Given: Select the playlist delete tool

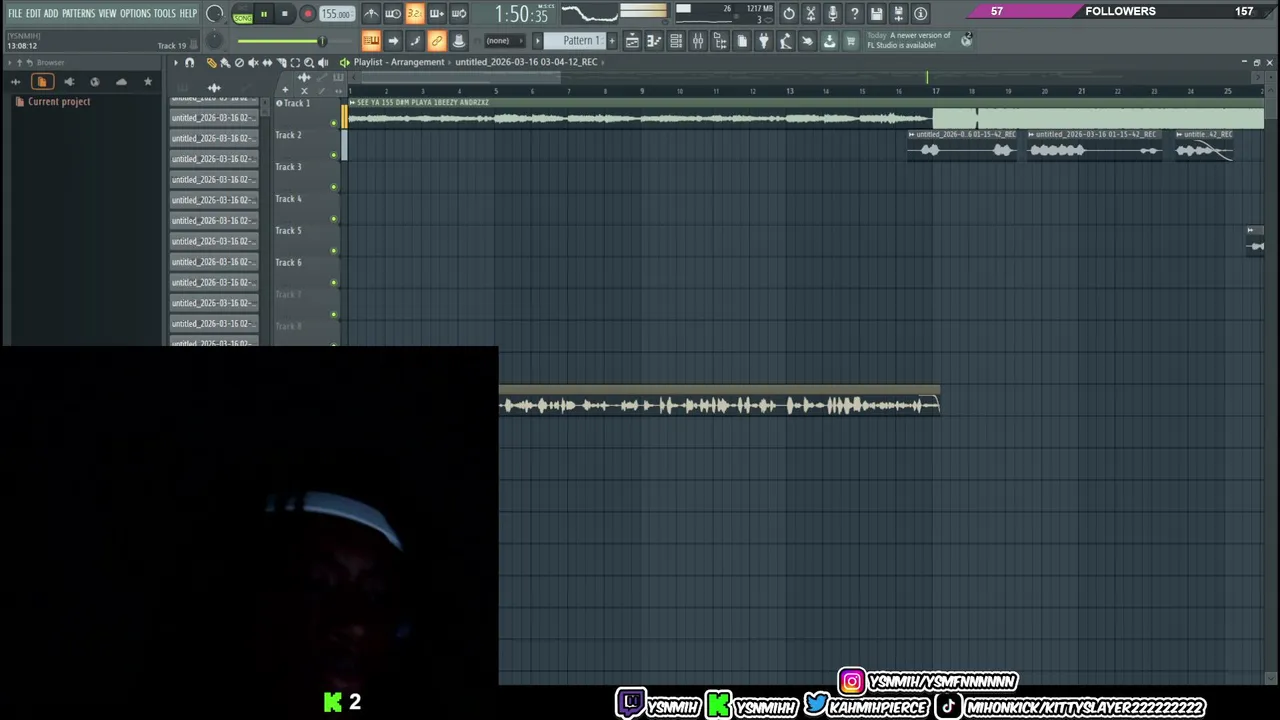Looking at the screenshot, I should (239, 62).
